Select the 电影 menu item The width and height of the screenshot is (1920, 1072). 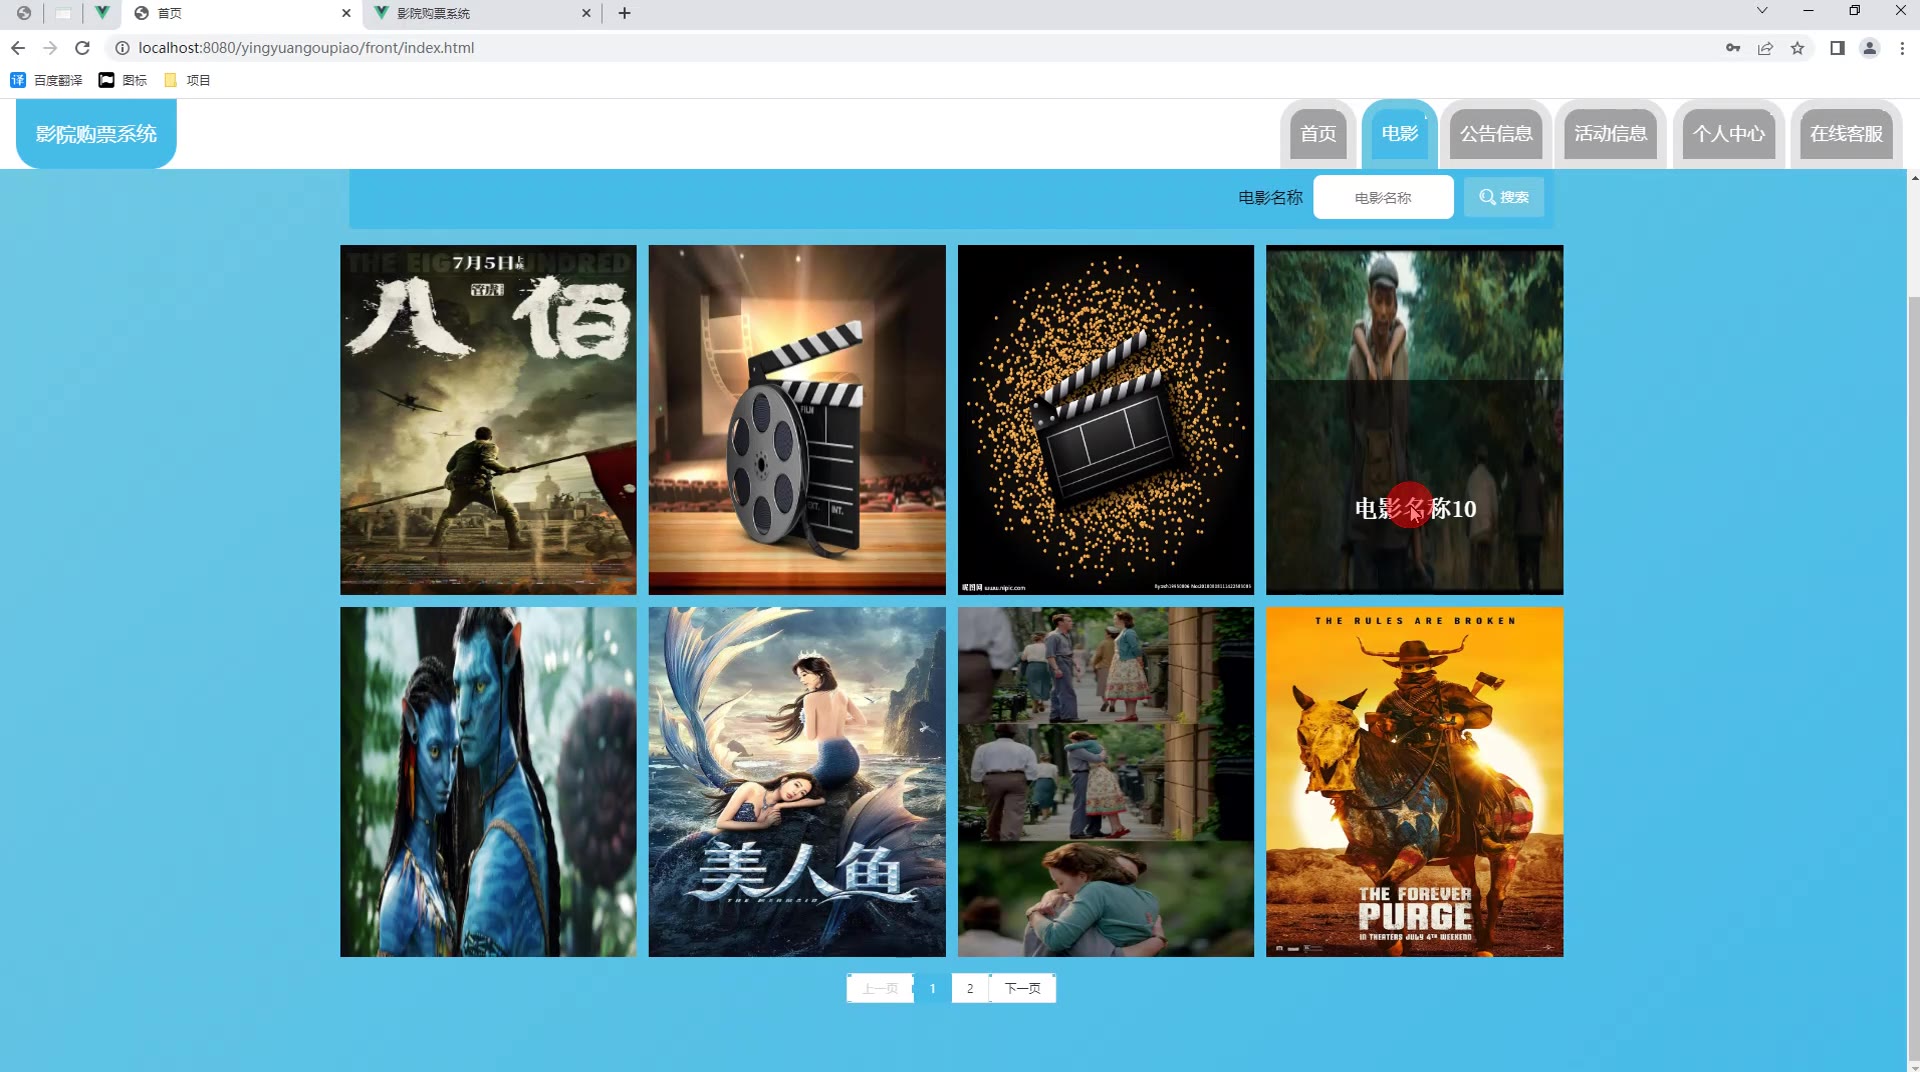pyautogui.click(x=1399, y=134)
